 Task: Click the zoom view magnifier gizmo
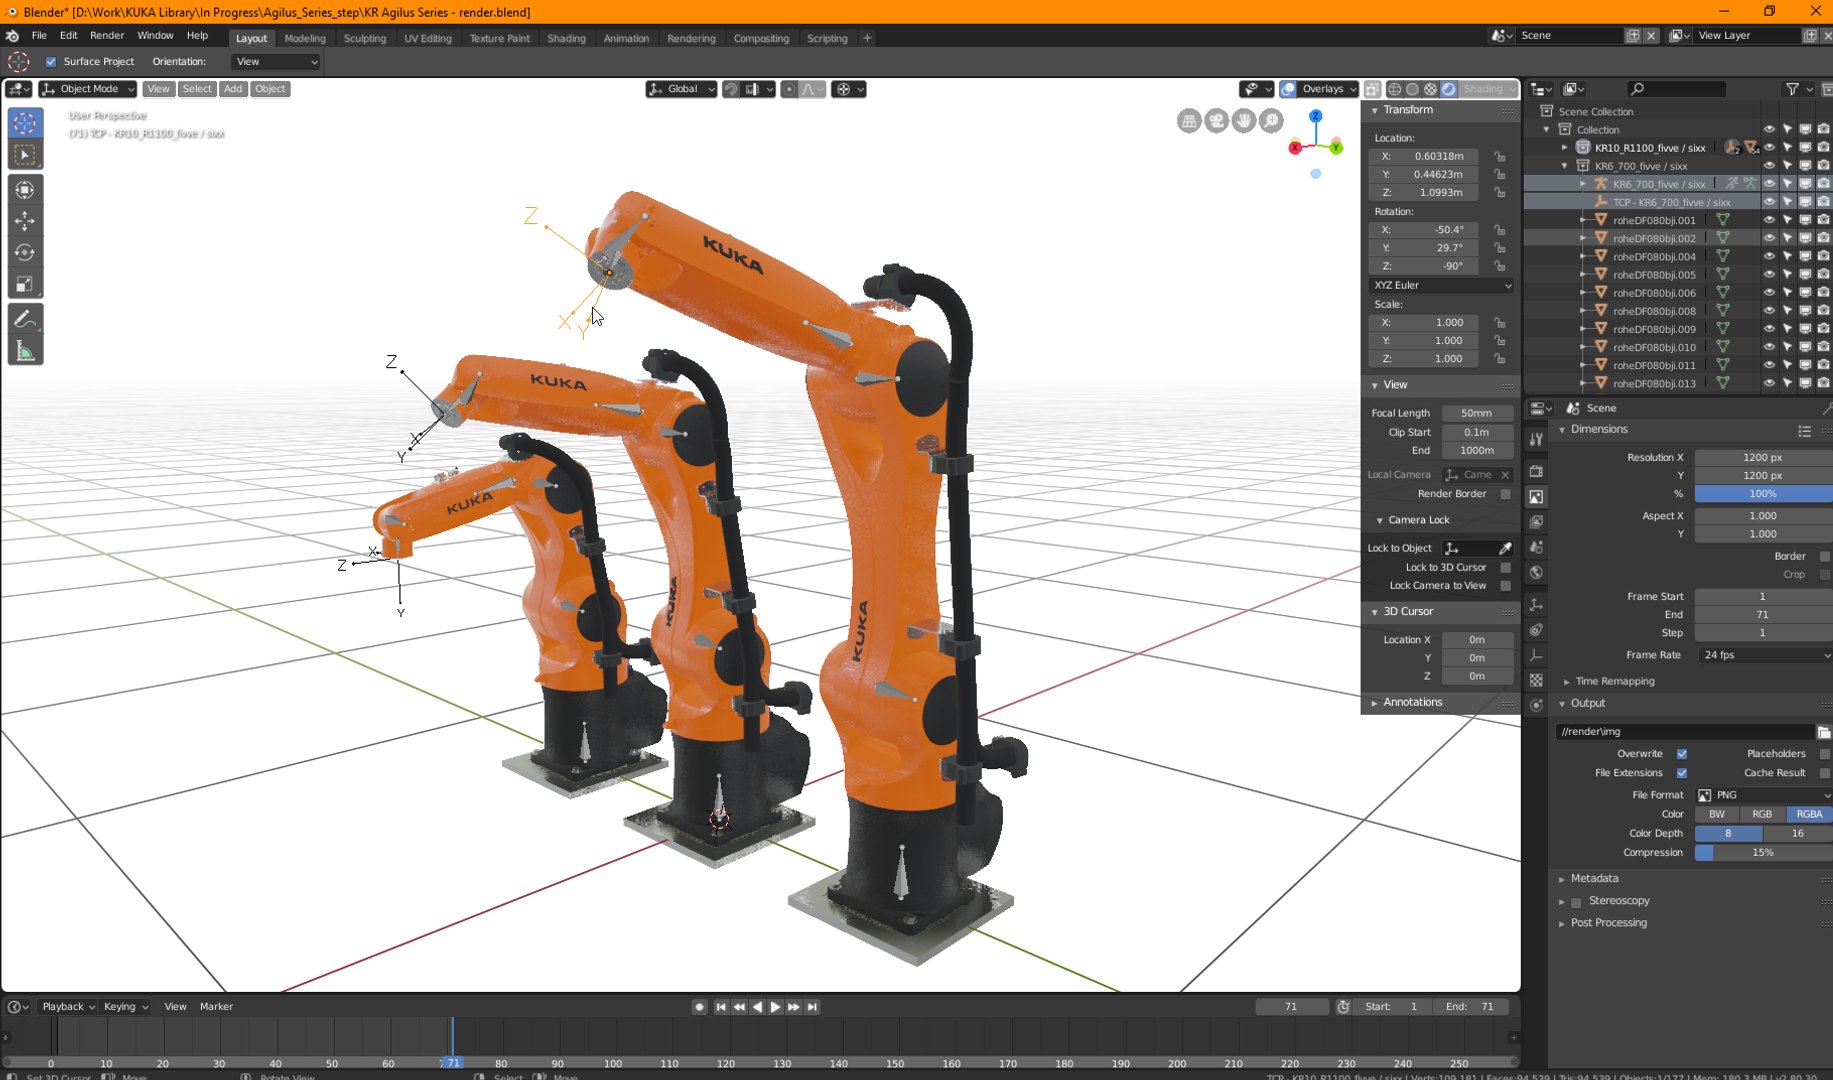click(1271, 121)
